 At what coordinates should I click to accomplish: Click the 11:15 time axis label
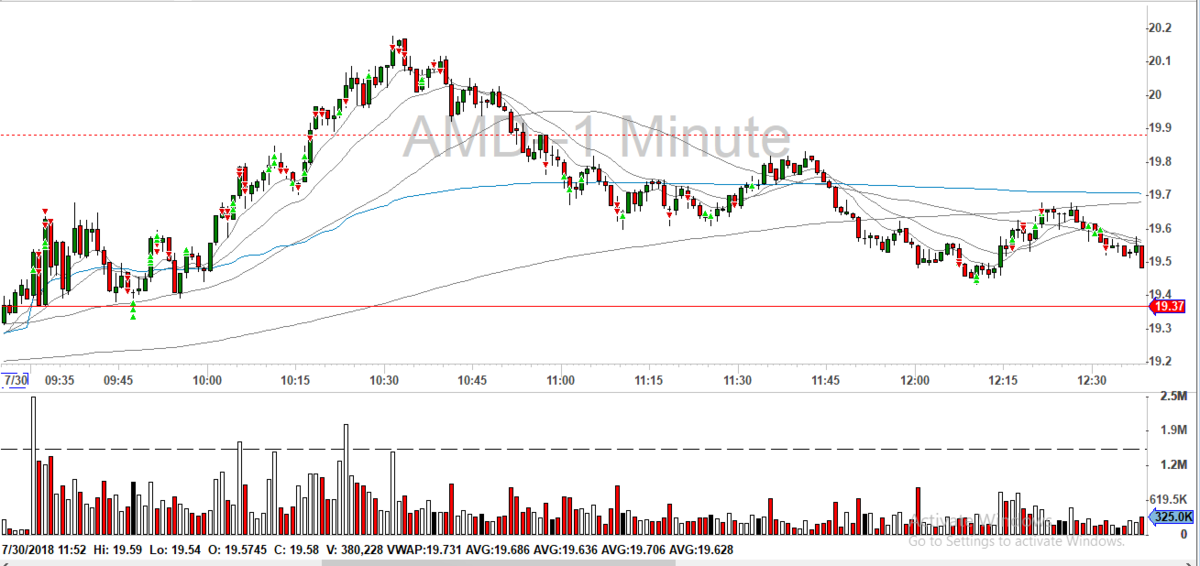point(649,380)
